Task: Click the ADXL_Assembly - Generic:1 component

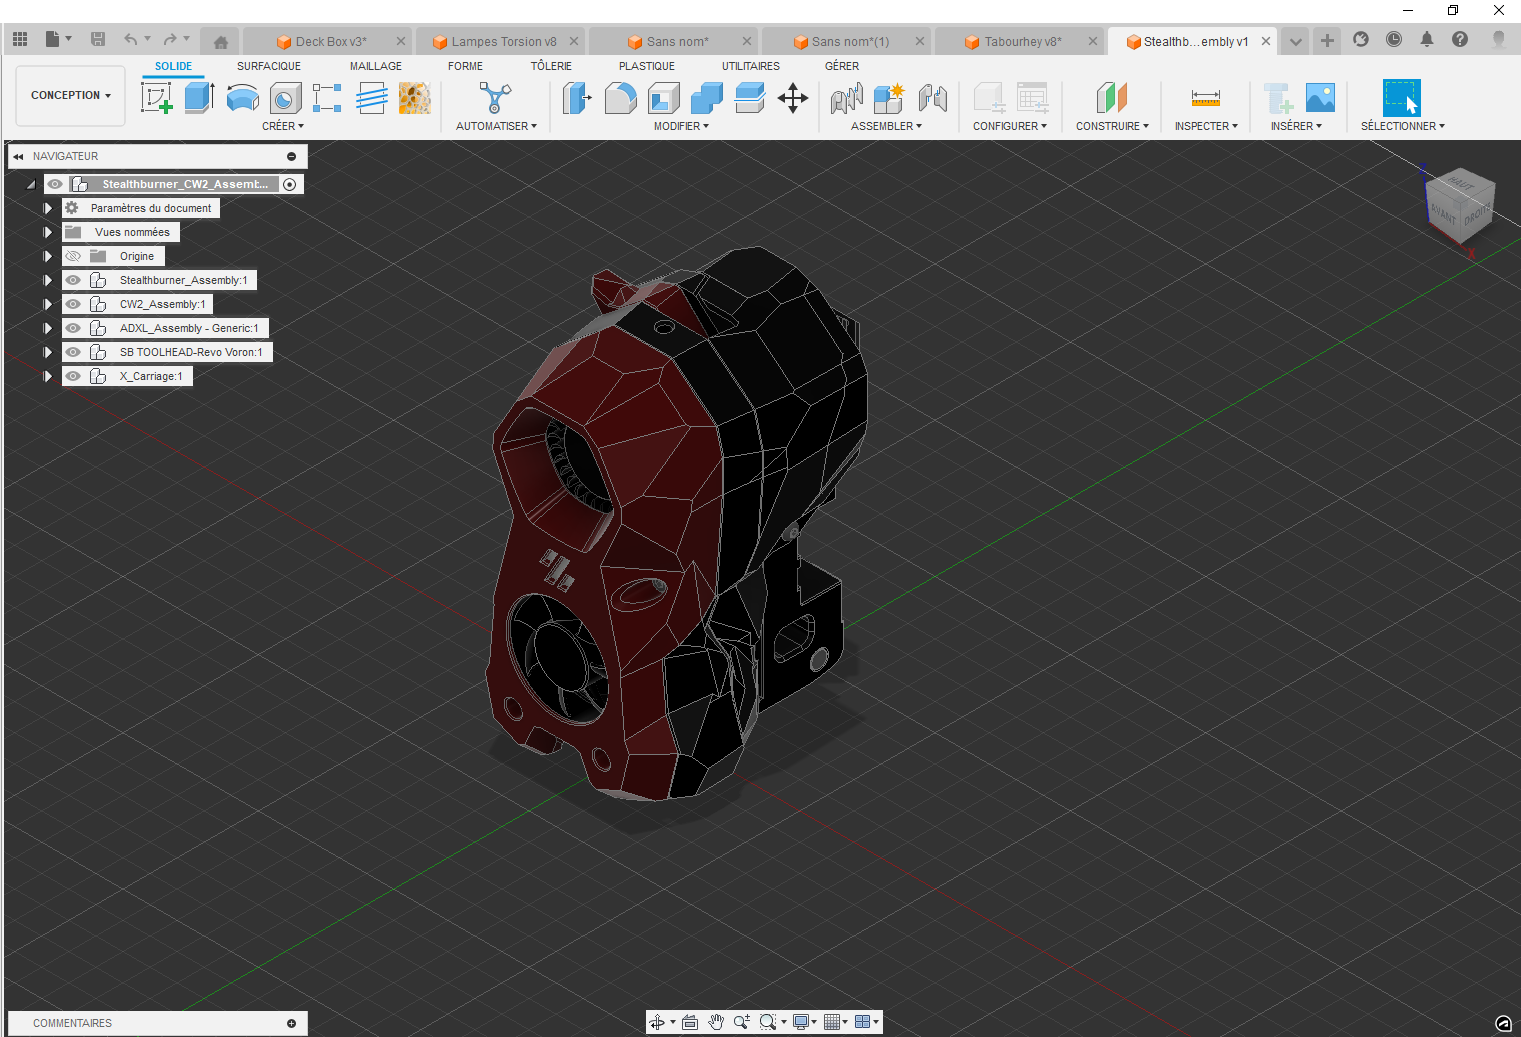Action: click(x=189, y=328)
